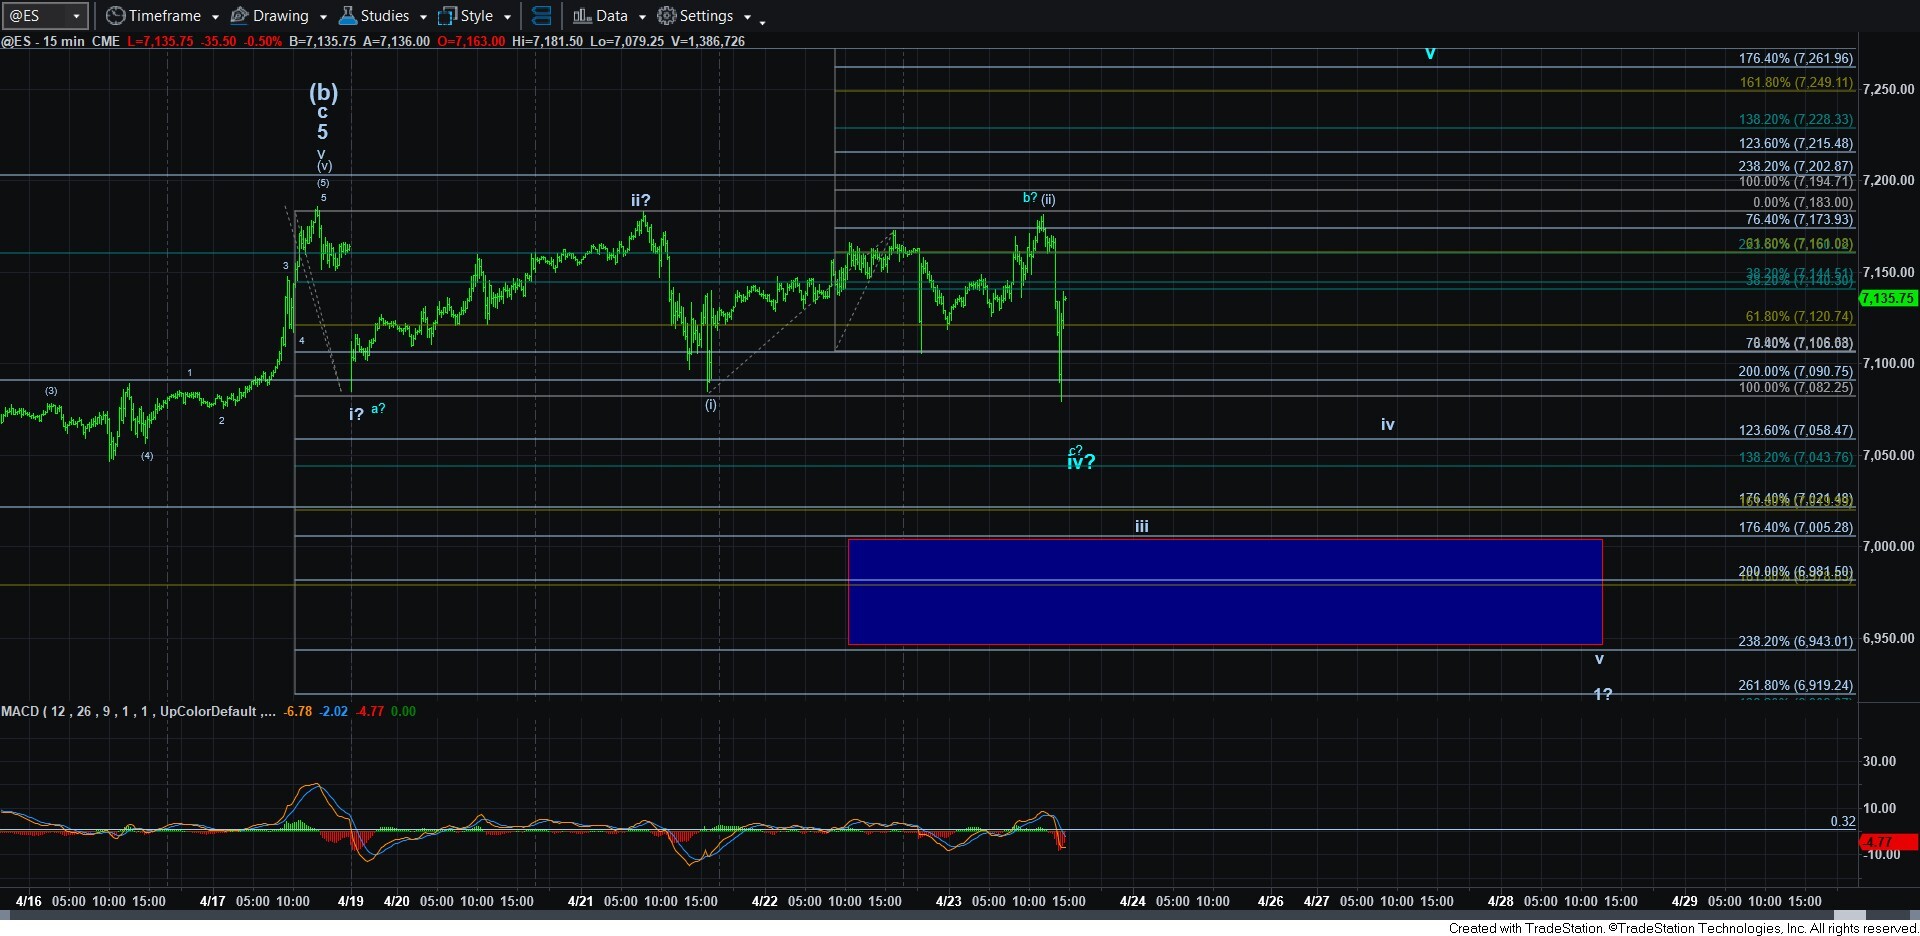The image size is (1920, 936).
Task: Expand the Studies dropdown arrow
Action: pos(423,17)
